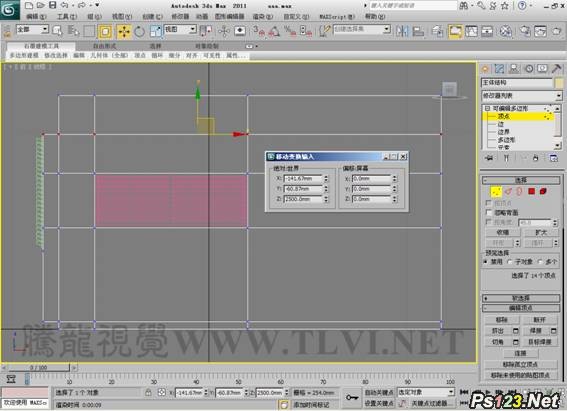
Task: Open the MAXScript menu
Action: point(337,17)
